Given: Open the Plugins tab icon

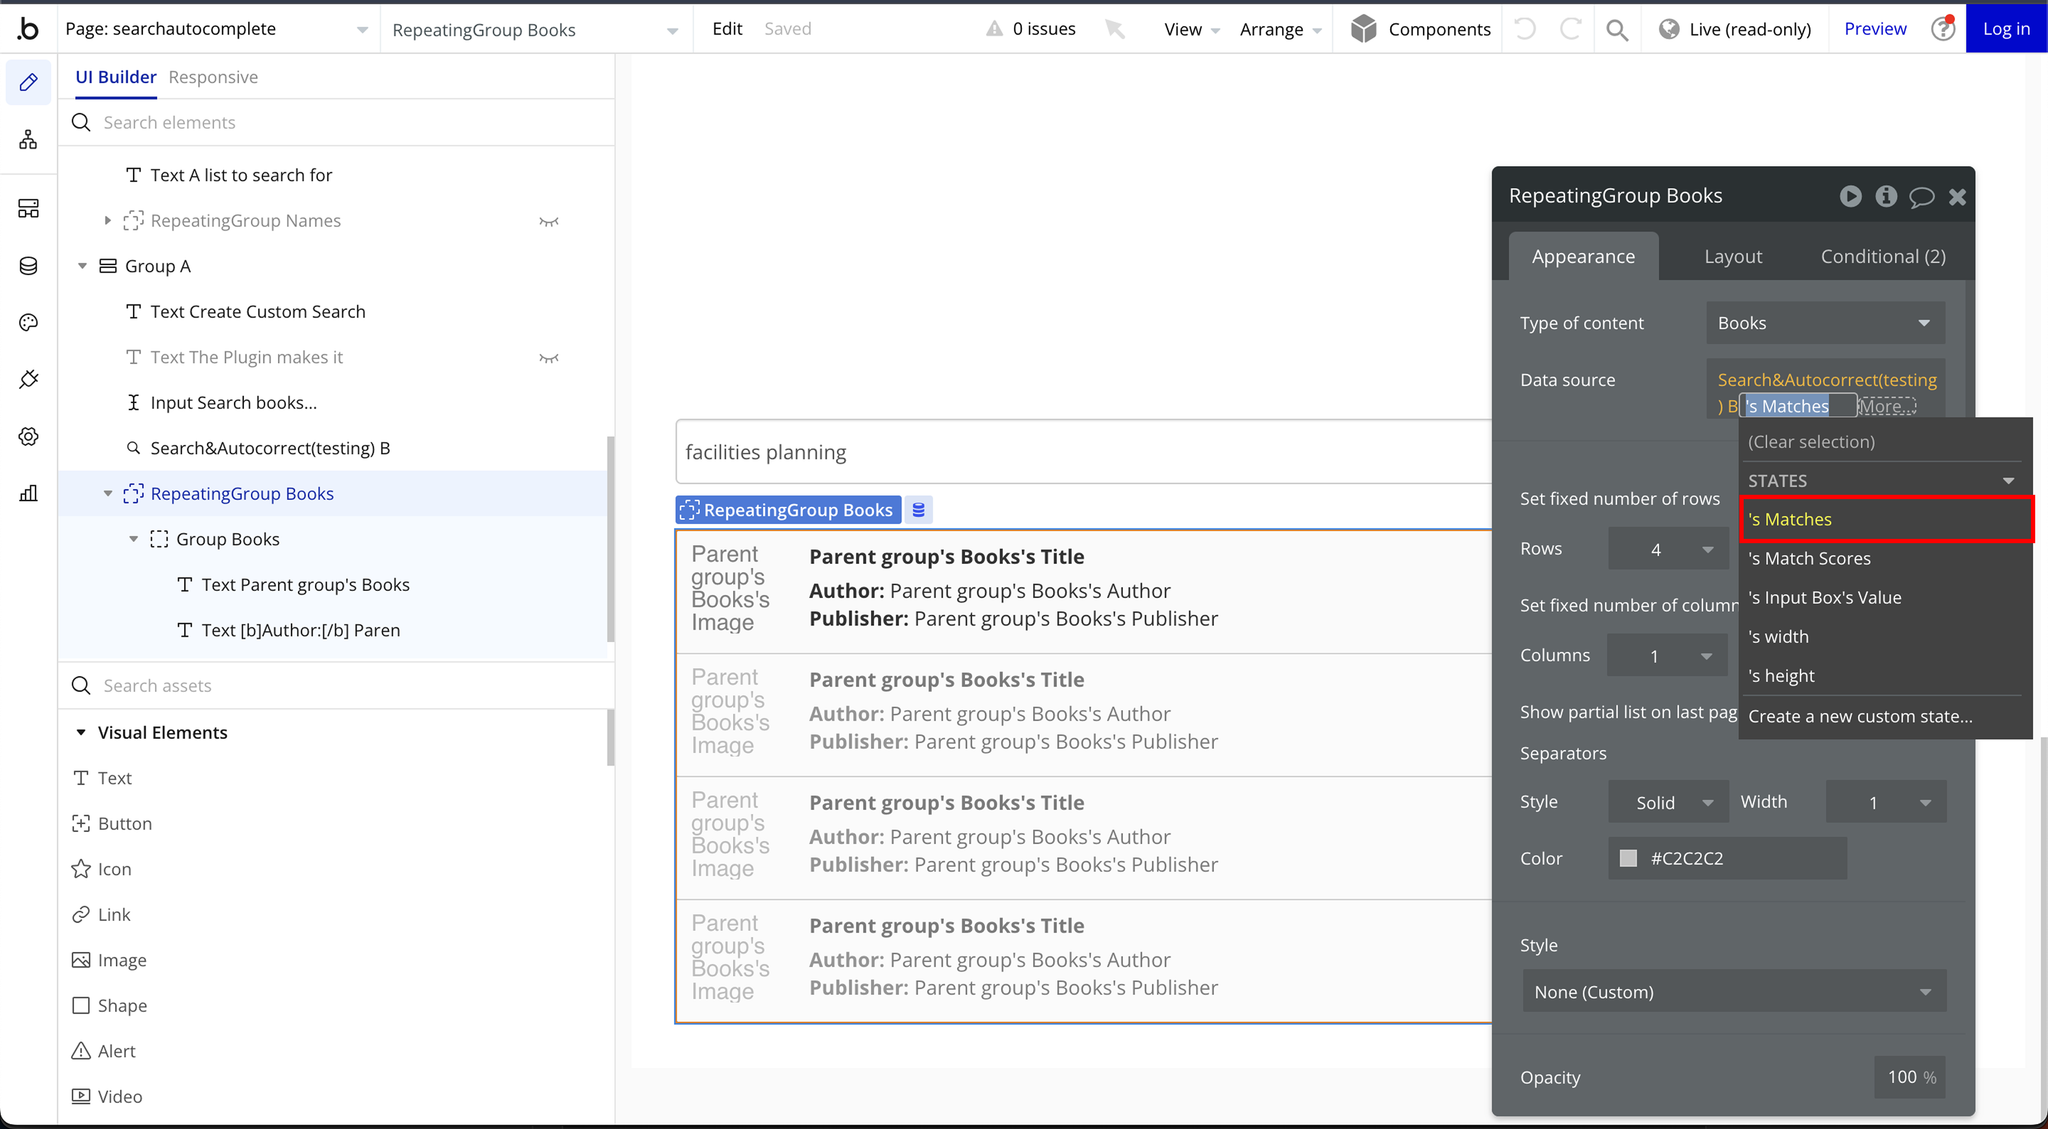Looking at the screenshot, I should point(28,379).
